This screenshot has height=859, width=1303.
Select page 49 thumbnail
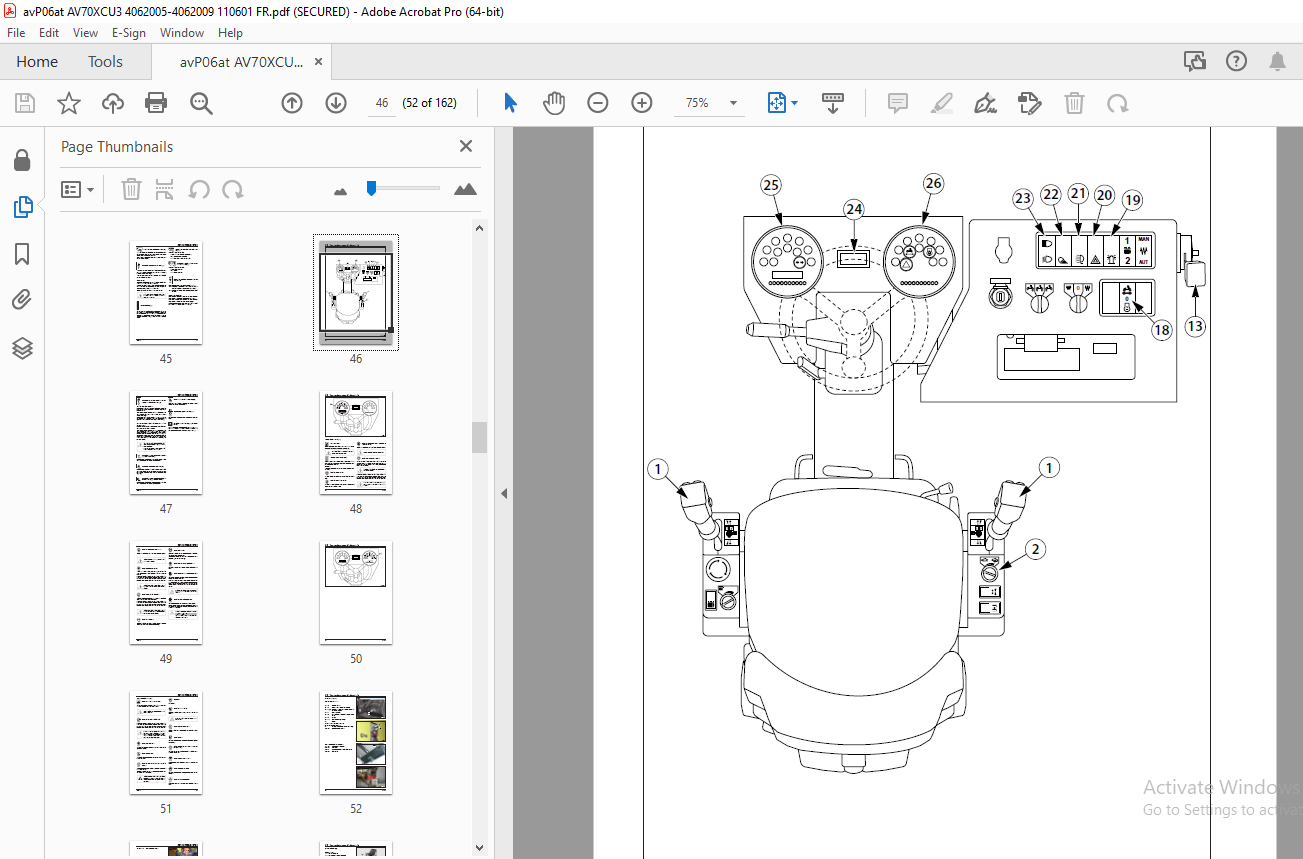click(x=166, y=593)
